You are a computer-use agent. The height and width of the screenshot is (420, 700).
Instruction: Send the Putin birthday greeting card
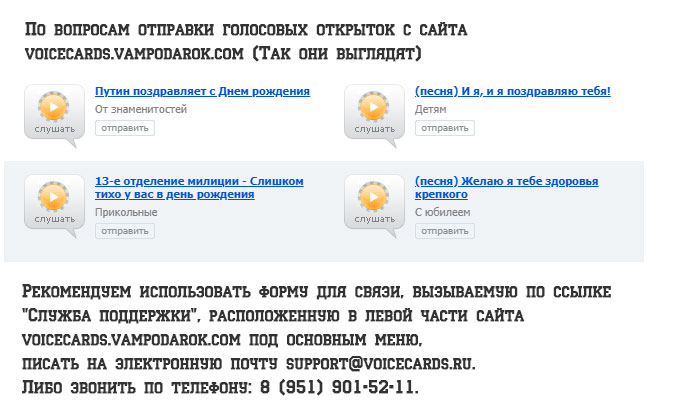[x=125, y=128]
